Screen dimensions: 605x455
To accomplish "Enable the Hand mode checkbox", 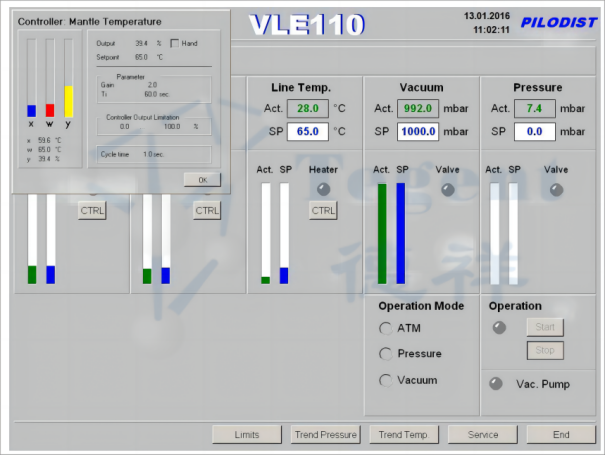I will tap(175, 43).
